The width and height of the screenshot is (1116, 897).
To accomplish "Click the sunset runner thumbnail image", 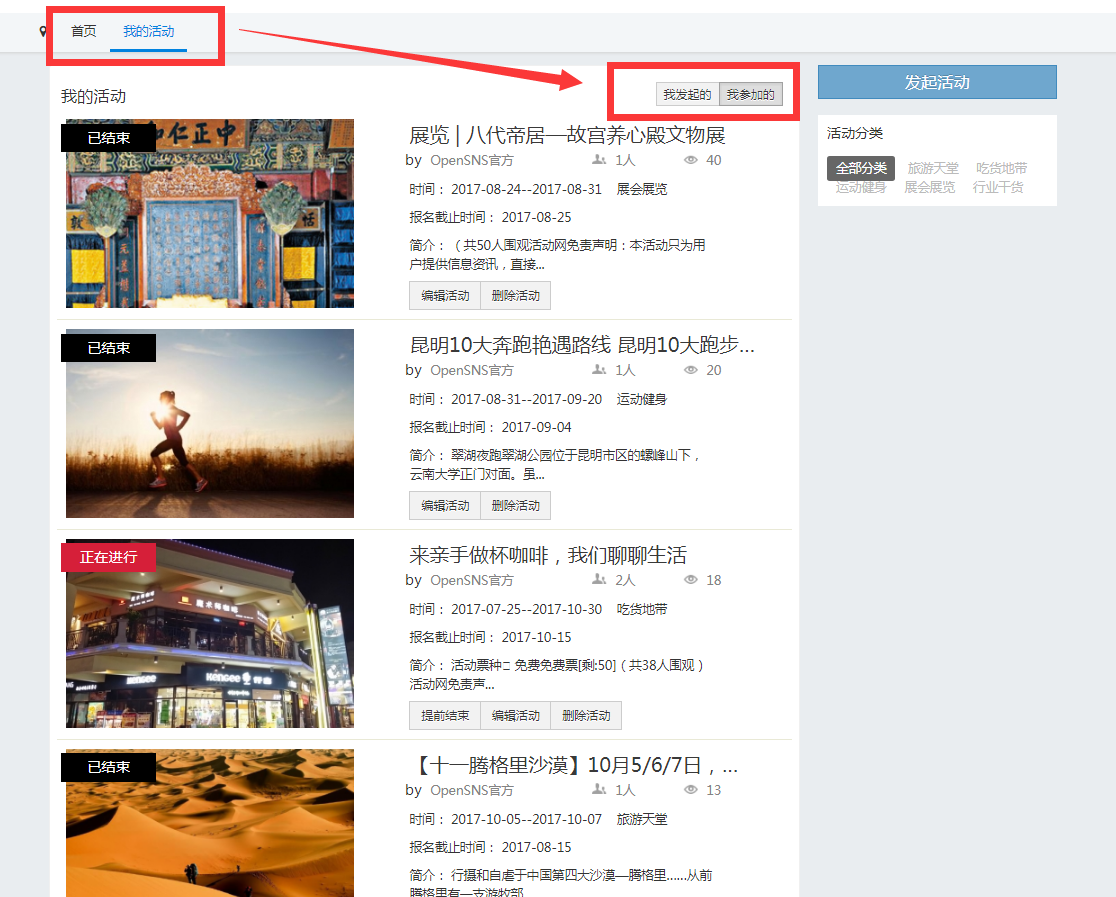I will 210,424.
